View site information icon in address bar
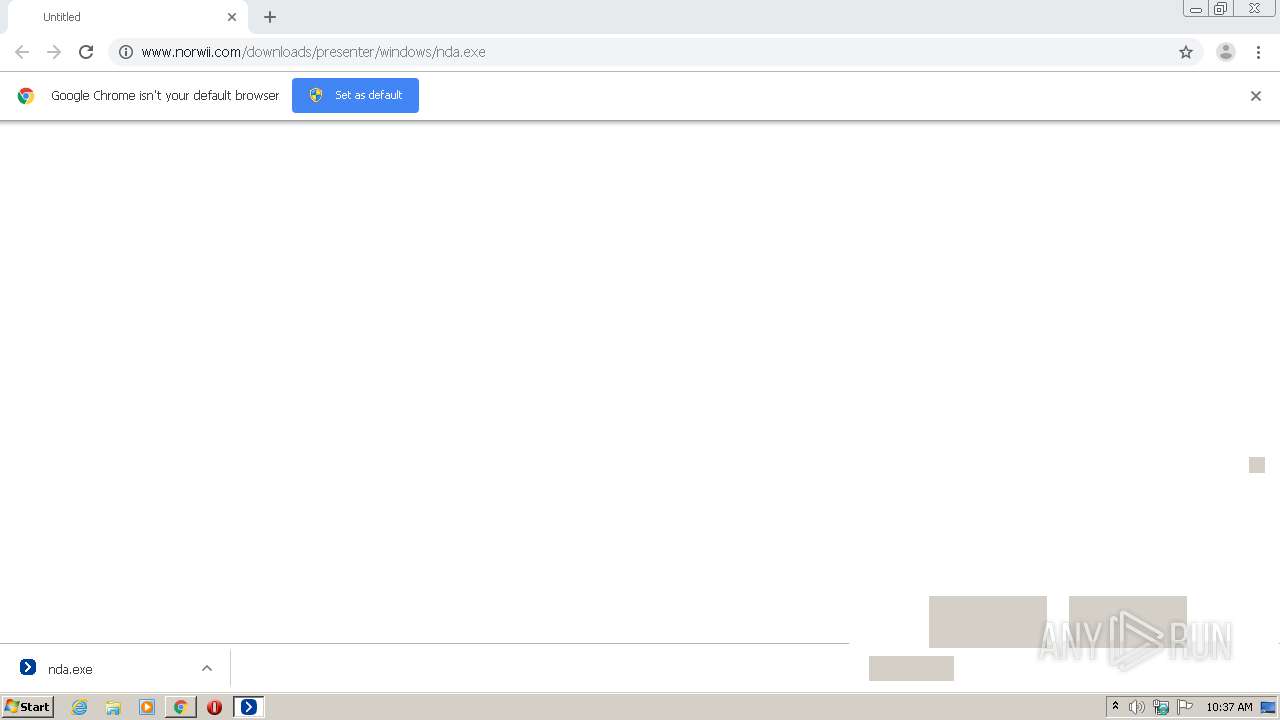Screen dimensions: 1280x720 (x=126, y=52)
